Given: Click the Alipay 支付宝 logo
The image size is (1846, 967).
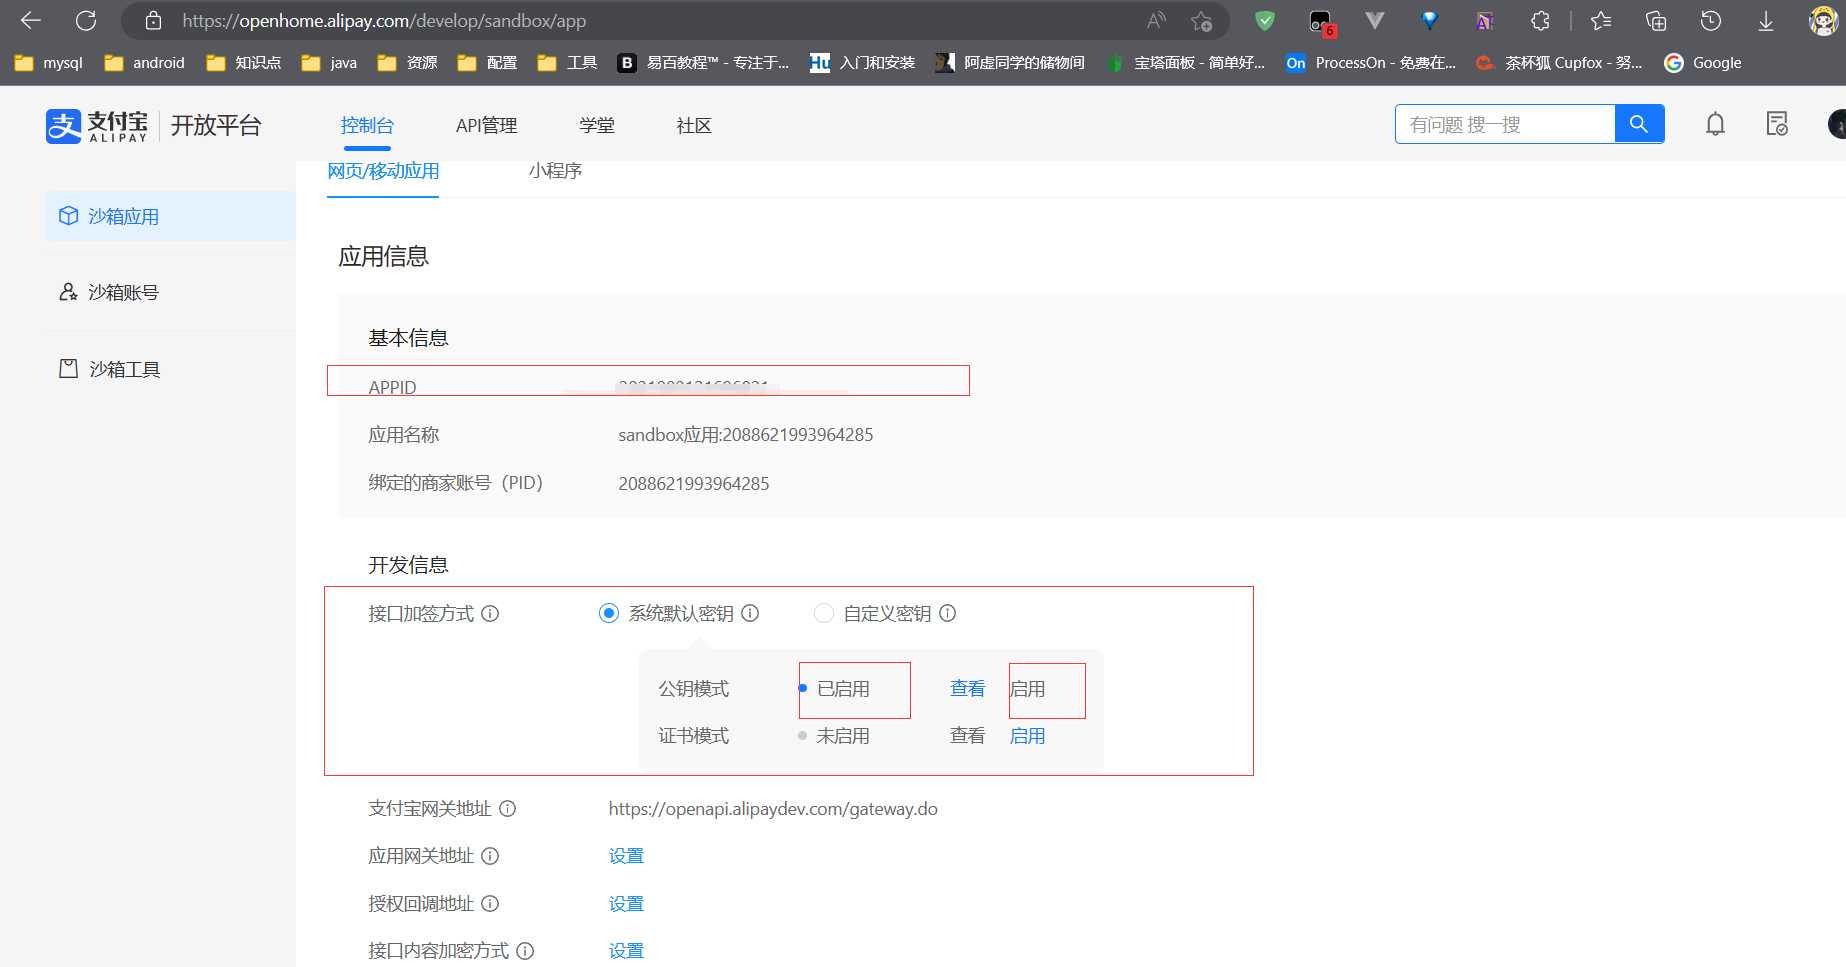Looking at the screenshot, I should point(97,126).
